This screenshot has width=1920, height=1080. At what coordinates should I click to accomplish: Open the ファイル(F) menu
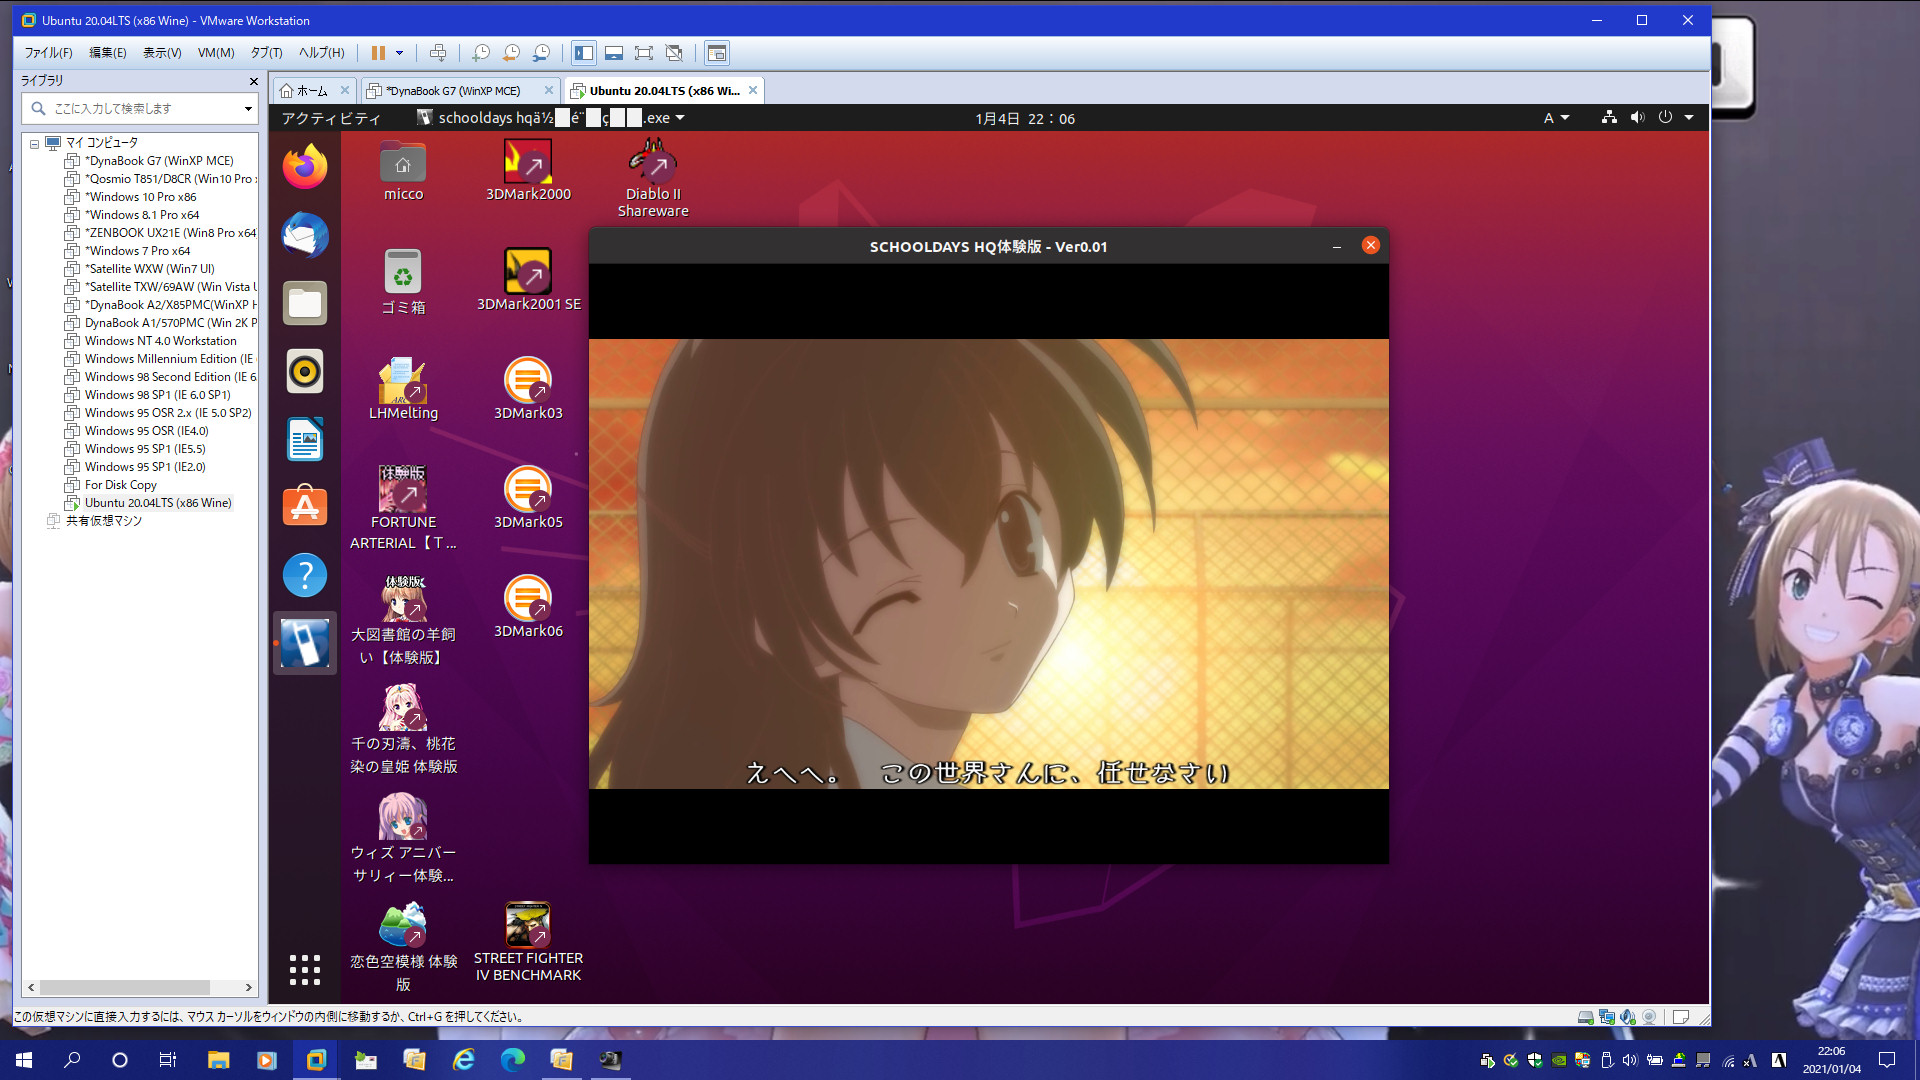pos(48,53)
